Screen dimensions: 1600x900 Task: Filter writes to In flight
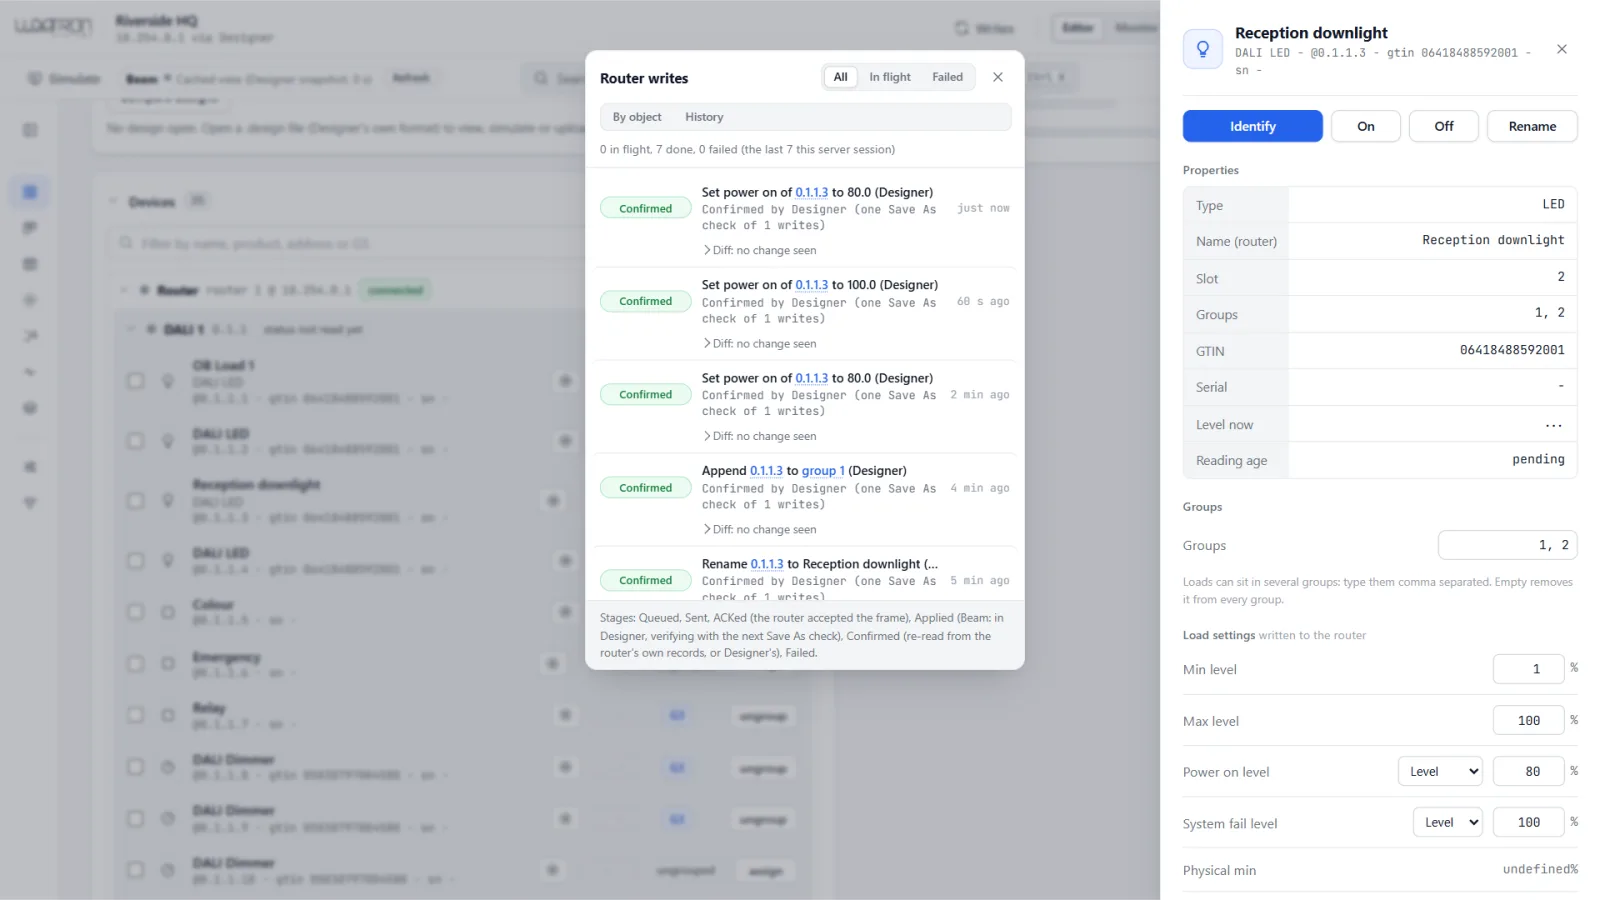(890, 77)
